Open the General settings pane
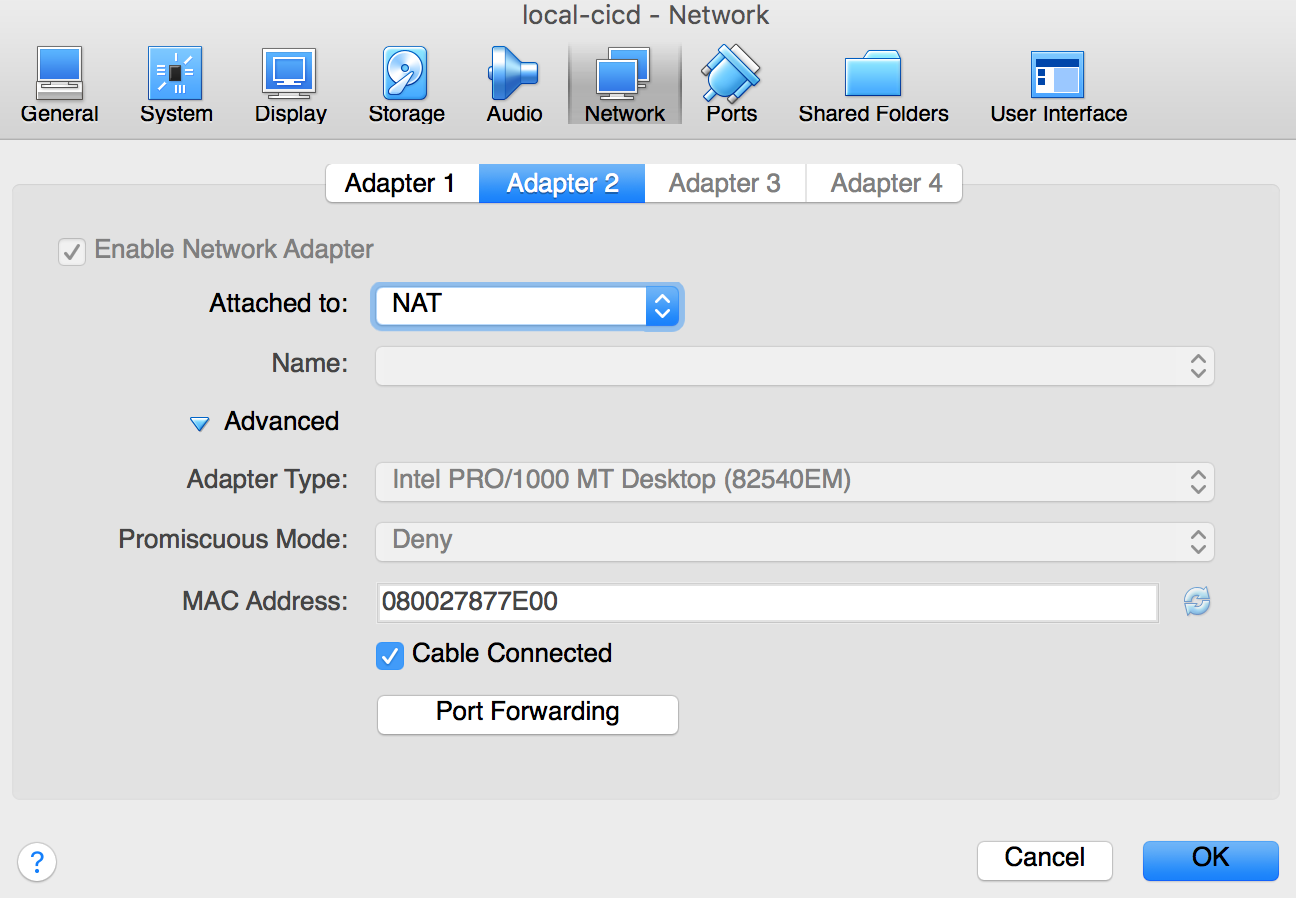The image size is (1296, 898). [x=60, y=85]
